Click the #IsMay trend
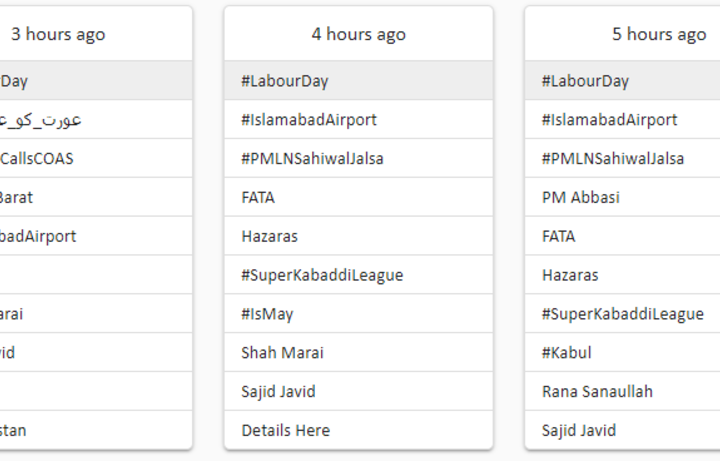720x461 pixels. click(x=359, y=314)
